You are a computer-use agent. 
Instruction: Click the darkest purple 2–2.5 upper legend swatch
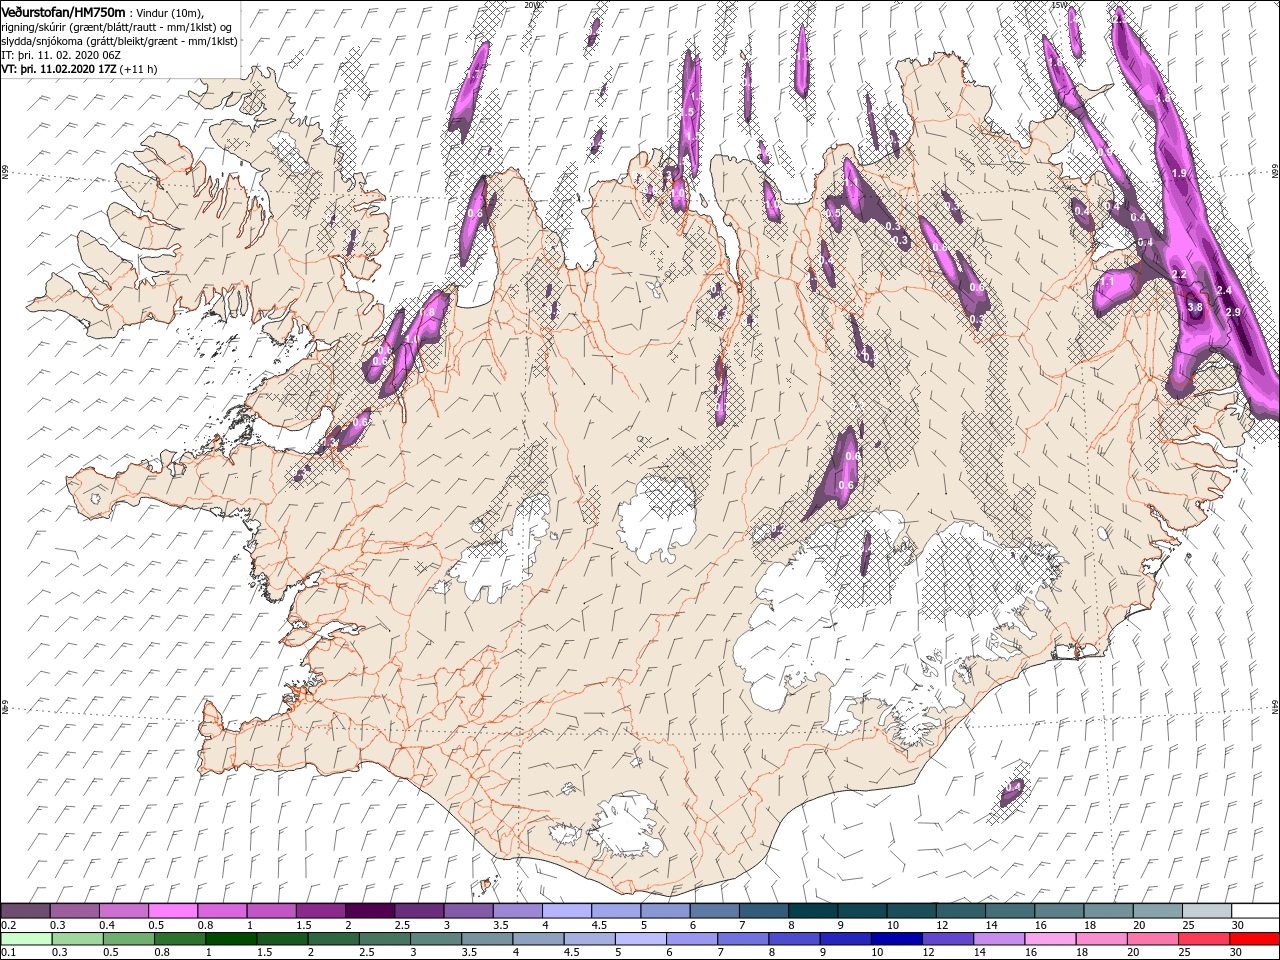tap(369, 911)
